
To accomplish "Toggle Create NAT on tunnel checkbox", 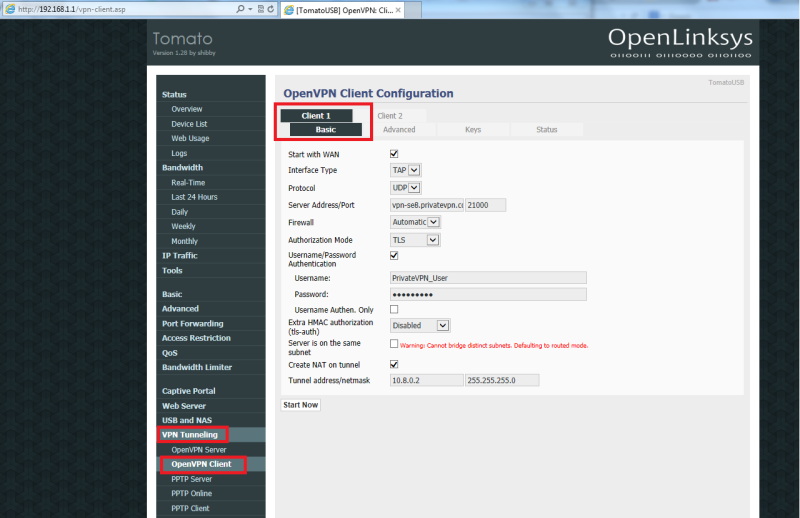I will click(394, 364).
